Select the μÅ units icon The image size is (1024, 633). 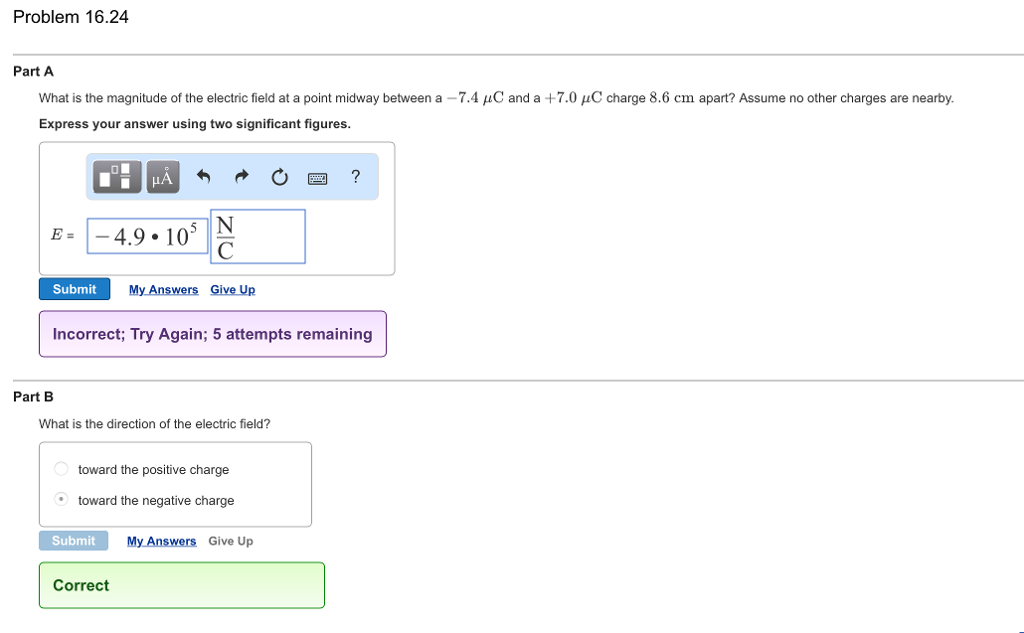(162, 177)
